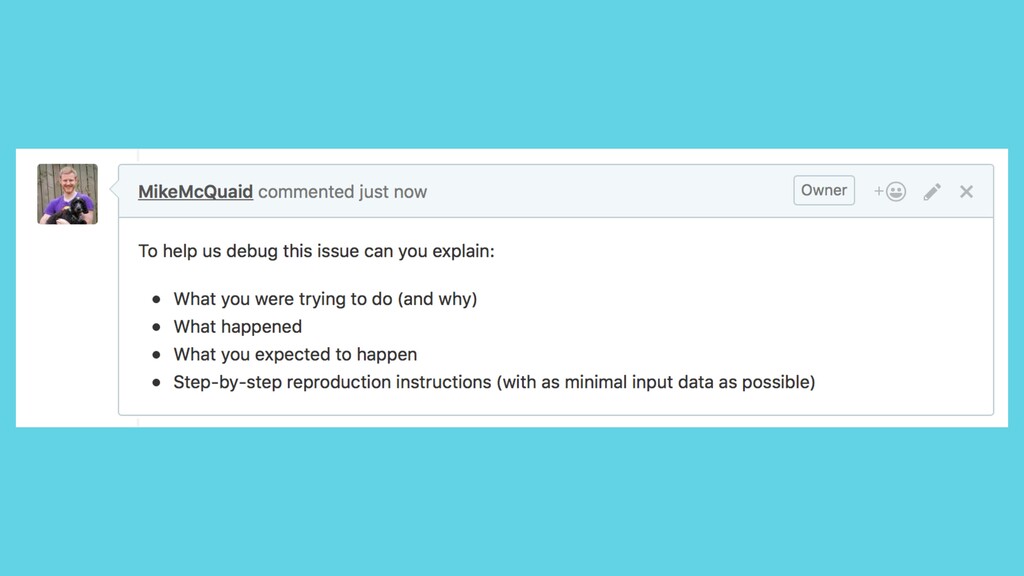The width and height of the screenshot is (1024, 576).
Task: Click the plus sign beside the smiley
Action: pos(879,191)
